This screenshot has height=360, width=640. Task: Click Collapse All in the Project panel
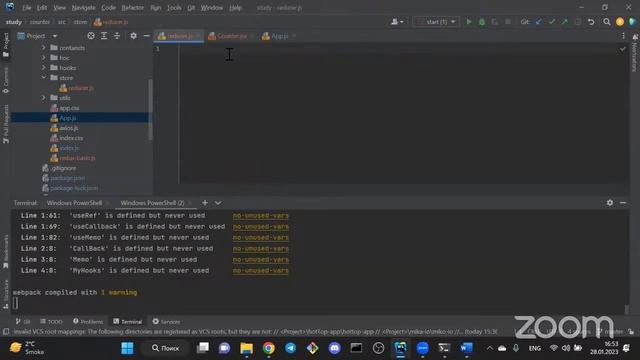117,36
